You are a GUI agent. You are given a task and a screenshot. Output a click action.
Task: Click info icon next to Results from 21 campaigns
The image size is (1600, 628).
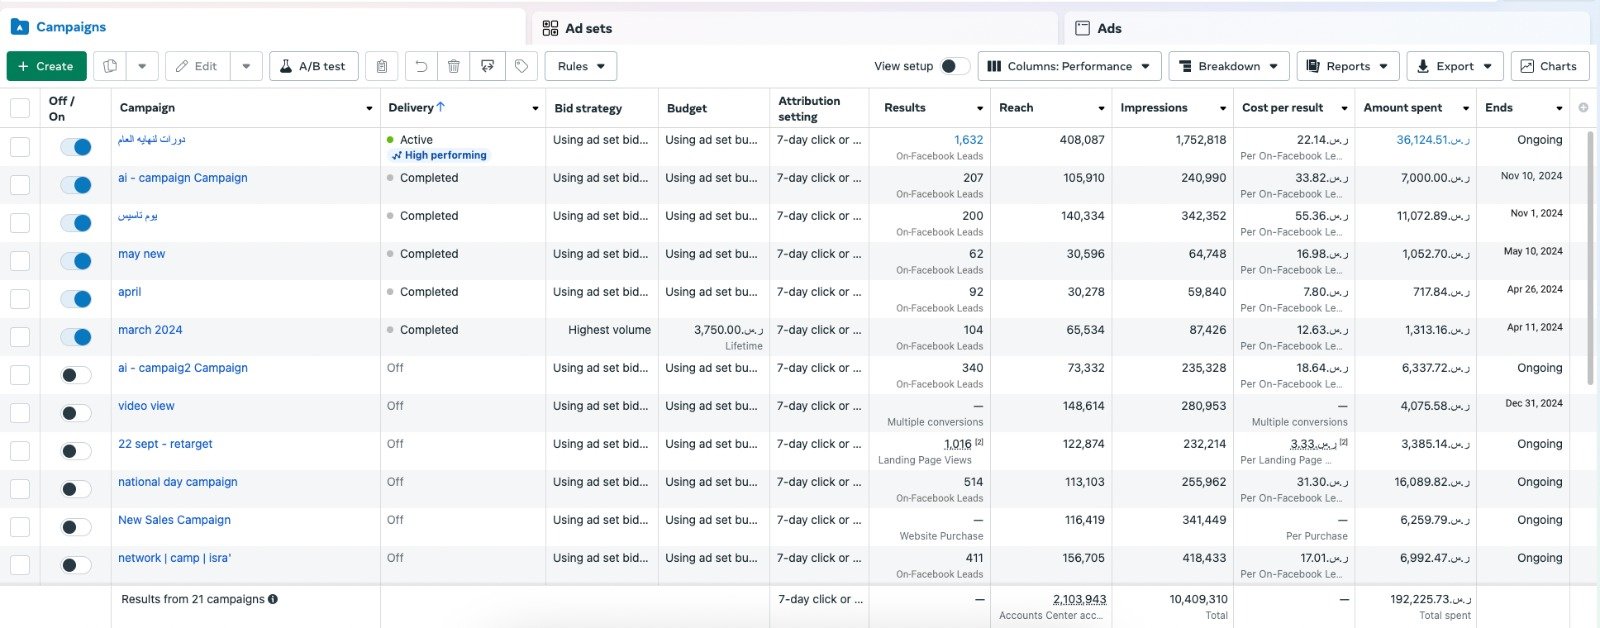point(273,599)
